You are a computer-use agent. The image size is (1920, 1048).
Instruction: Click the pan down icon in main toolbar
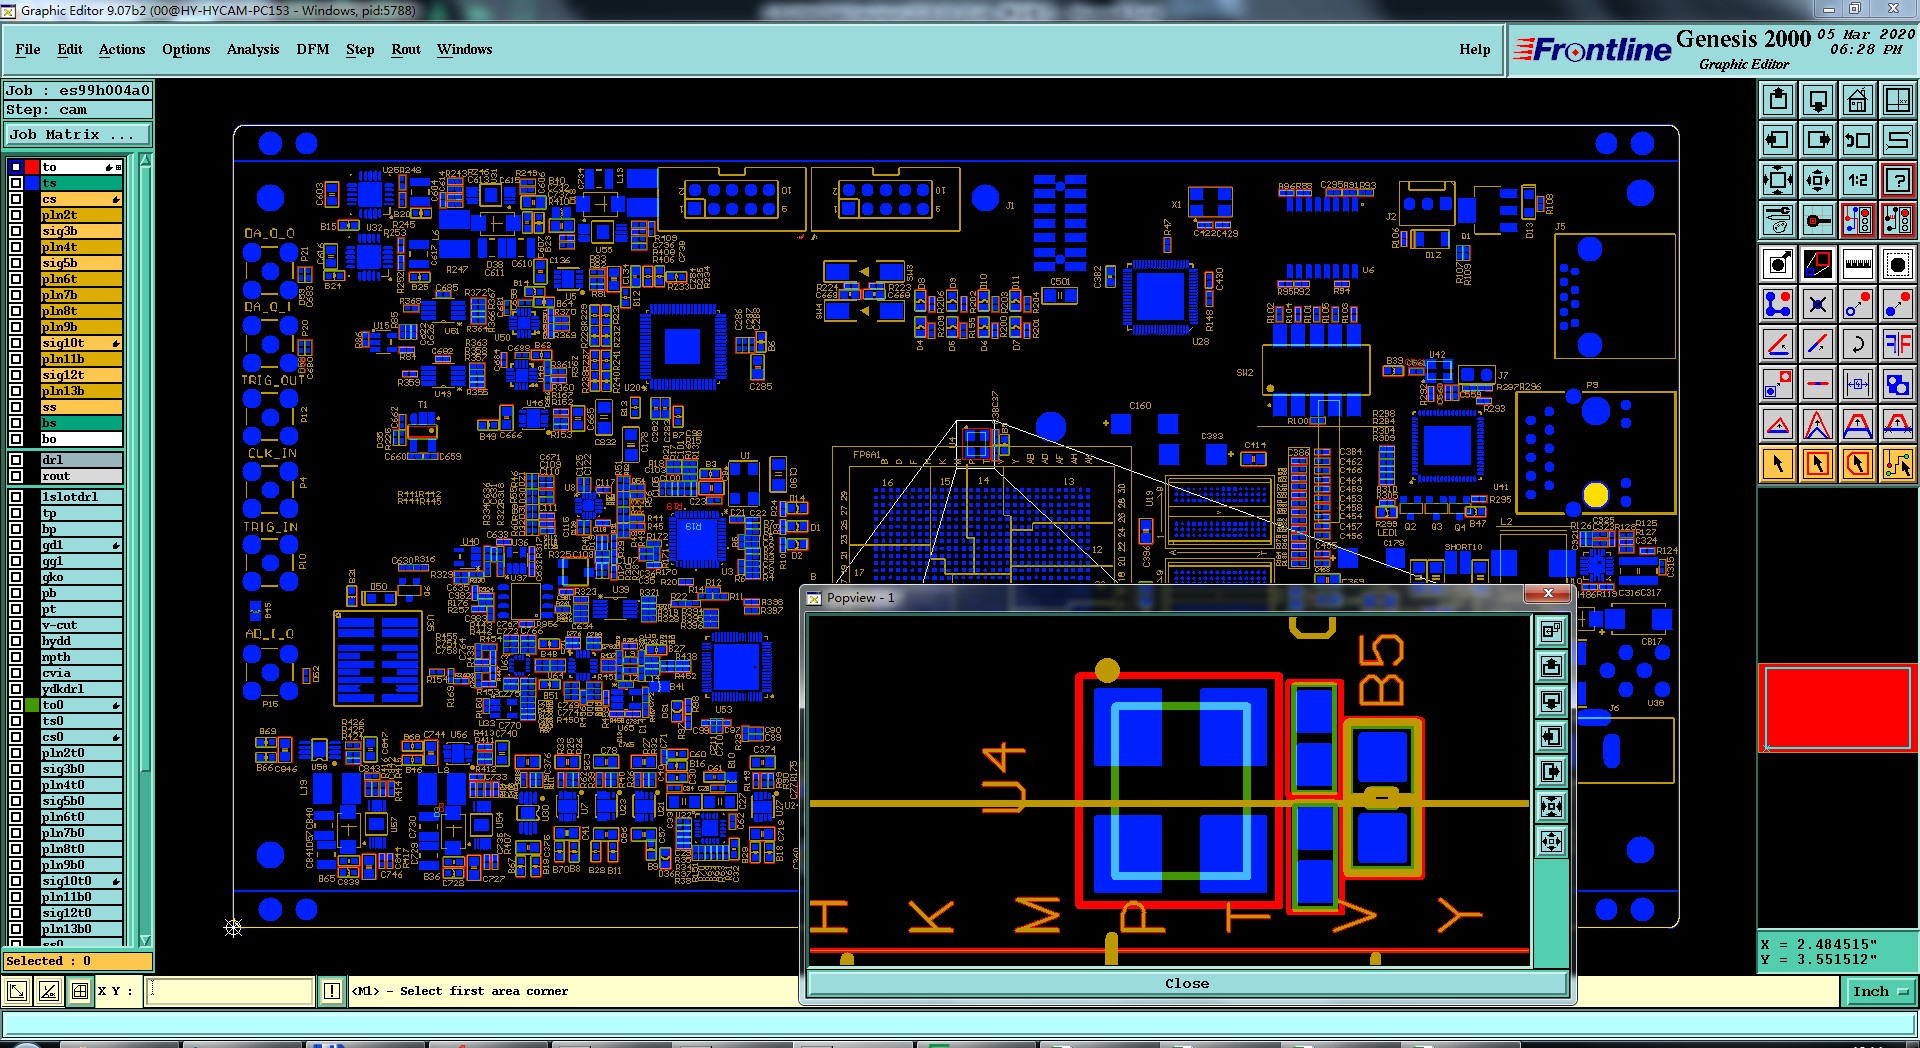[1818, 100]
